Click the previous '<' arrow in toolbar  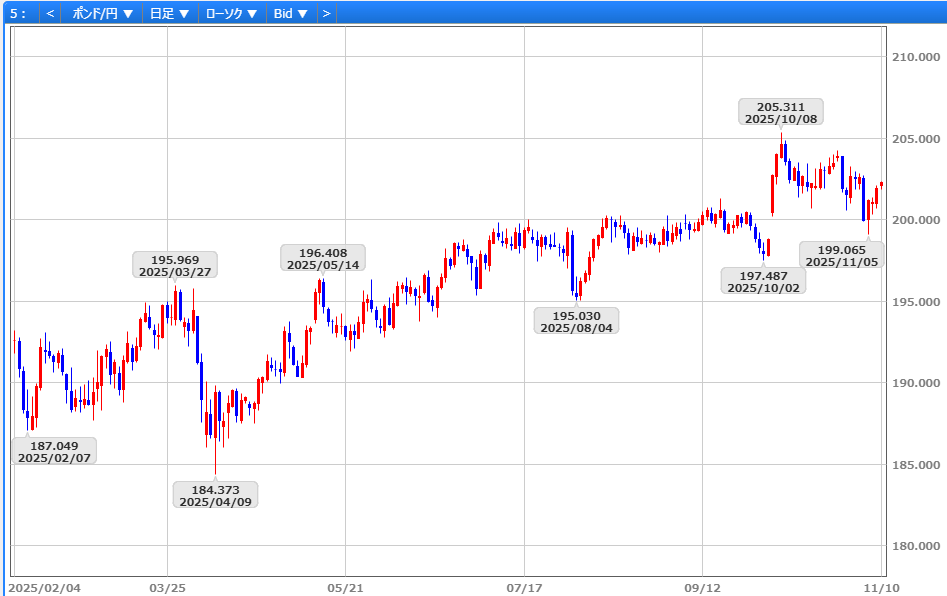tap(50, 13)
